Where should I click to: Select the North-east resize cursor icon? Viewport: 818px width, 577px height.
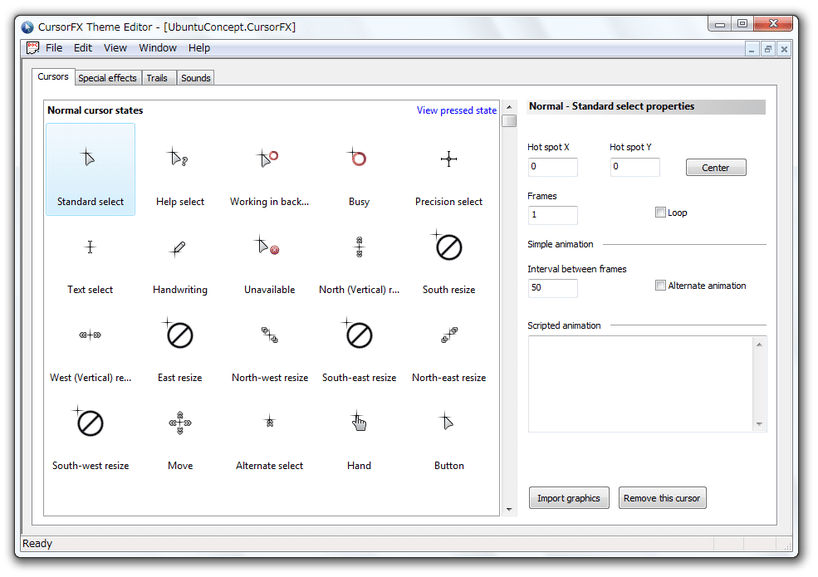pos(449,334)
